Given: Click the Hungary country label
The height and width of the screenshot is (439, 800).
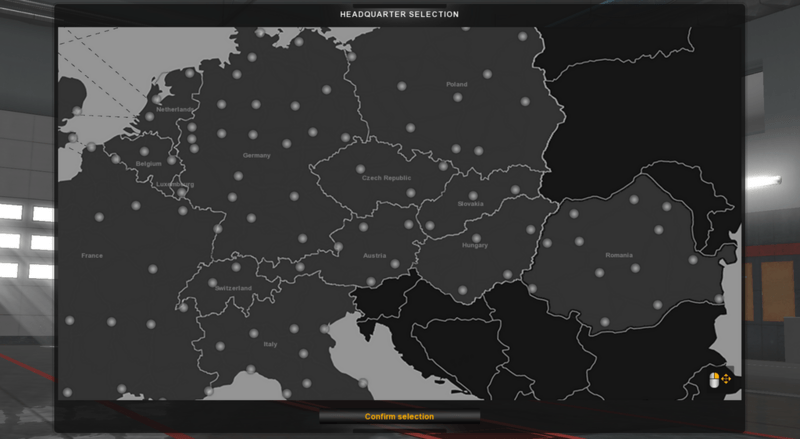Looking at the screenshot, I should (x=475, y=245).
